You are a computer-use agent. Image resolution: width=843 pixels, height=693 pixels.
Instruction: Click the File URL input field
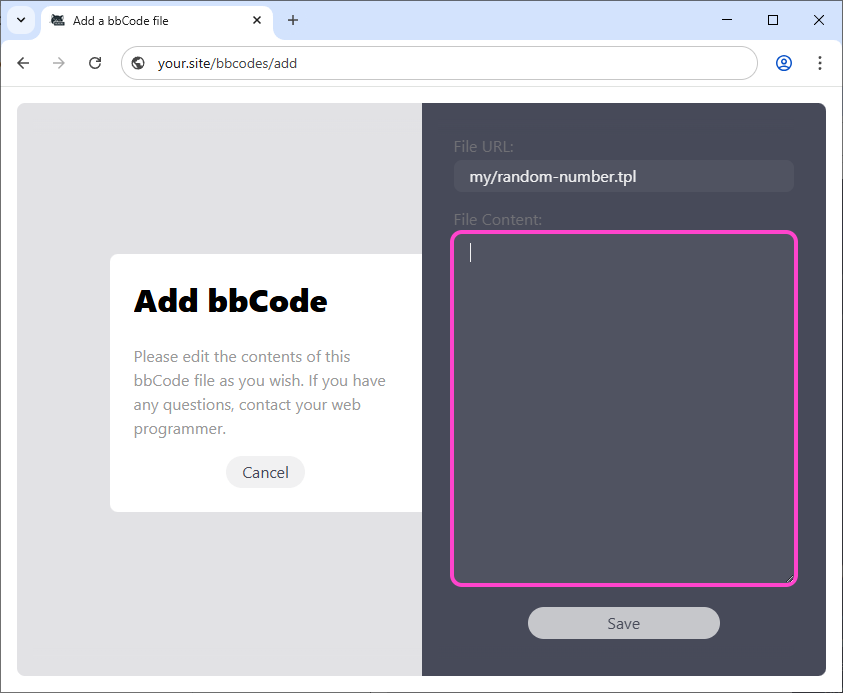[623, 177]
